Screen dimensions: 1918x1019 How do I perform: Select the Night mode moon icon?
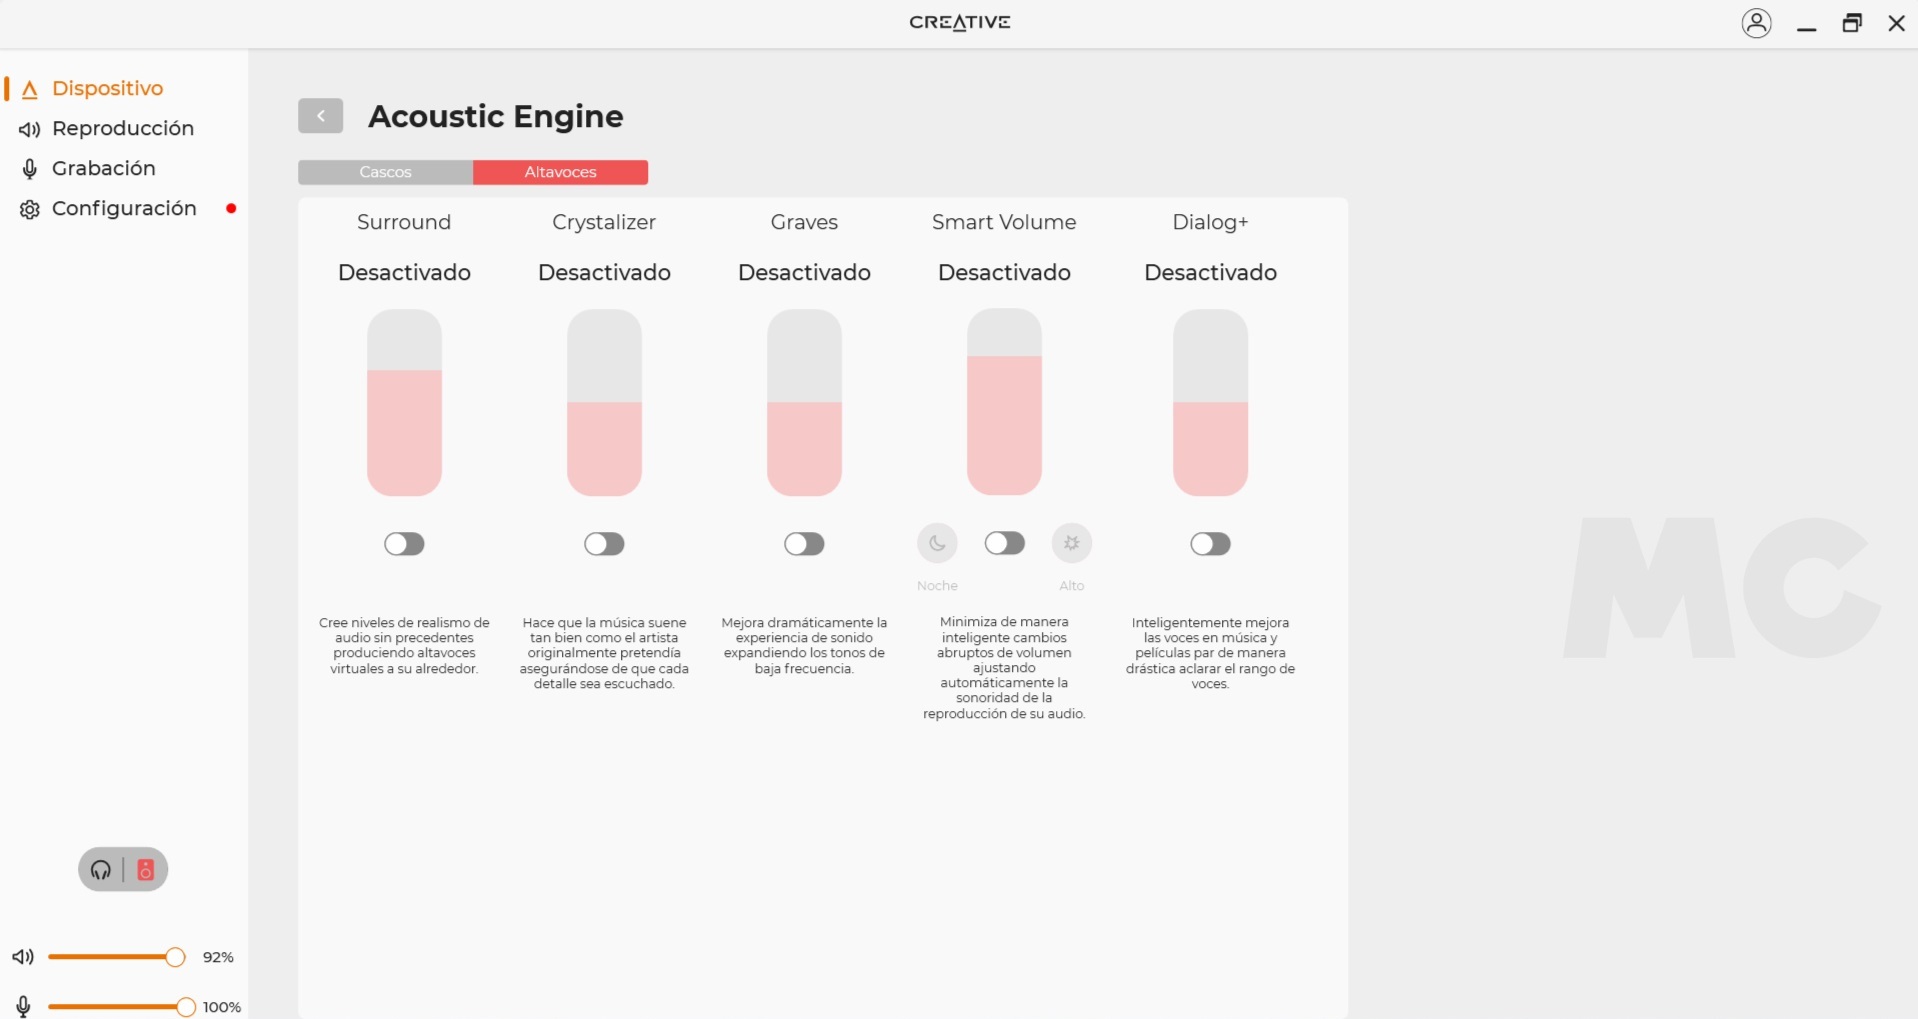click(x=937, y=543)
